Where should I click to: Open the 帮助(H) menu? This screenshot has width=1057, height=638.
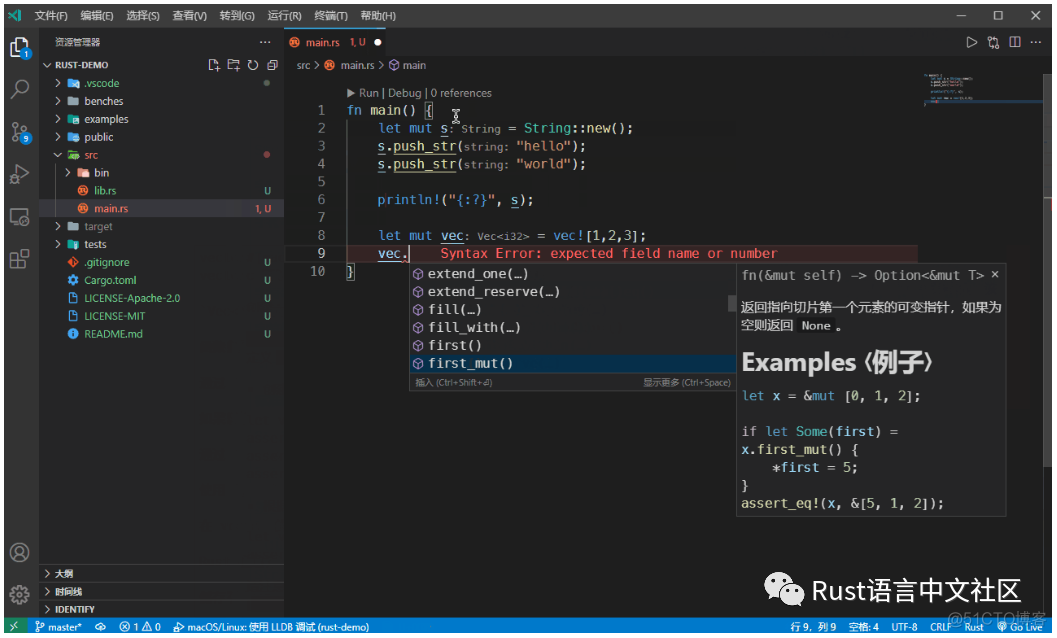[378, 16]
